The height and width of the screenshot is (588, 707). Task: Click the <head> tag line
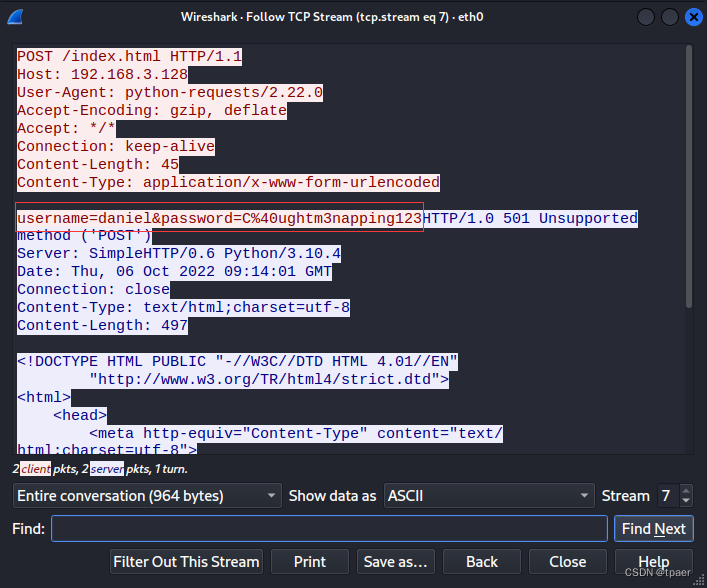tap(80, 416)
